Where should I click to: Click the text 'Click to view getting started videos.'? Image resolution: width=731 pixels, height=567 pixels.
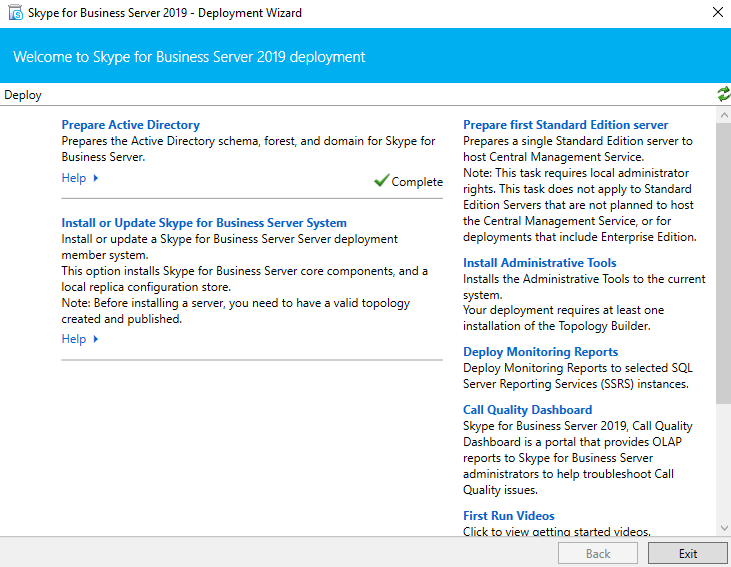tap(557, 532)
